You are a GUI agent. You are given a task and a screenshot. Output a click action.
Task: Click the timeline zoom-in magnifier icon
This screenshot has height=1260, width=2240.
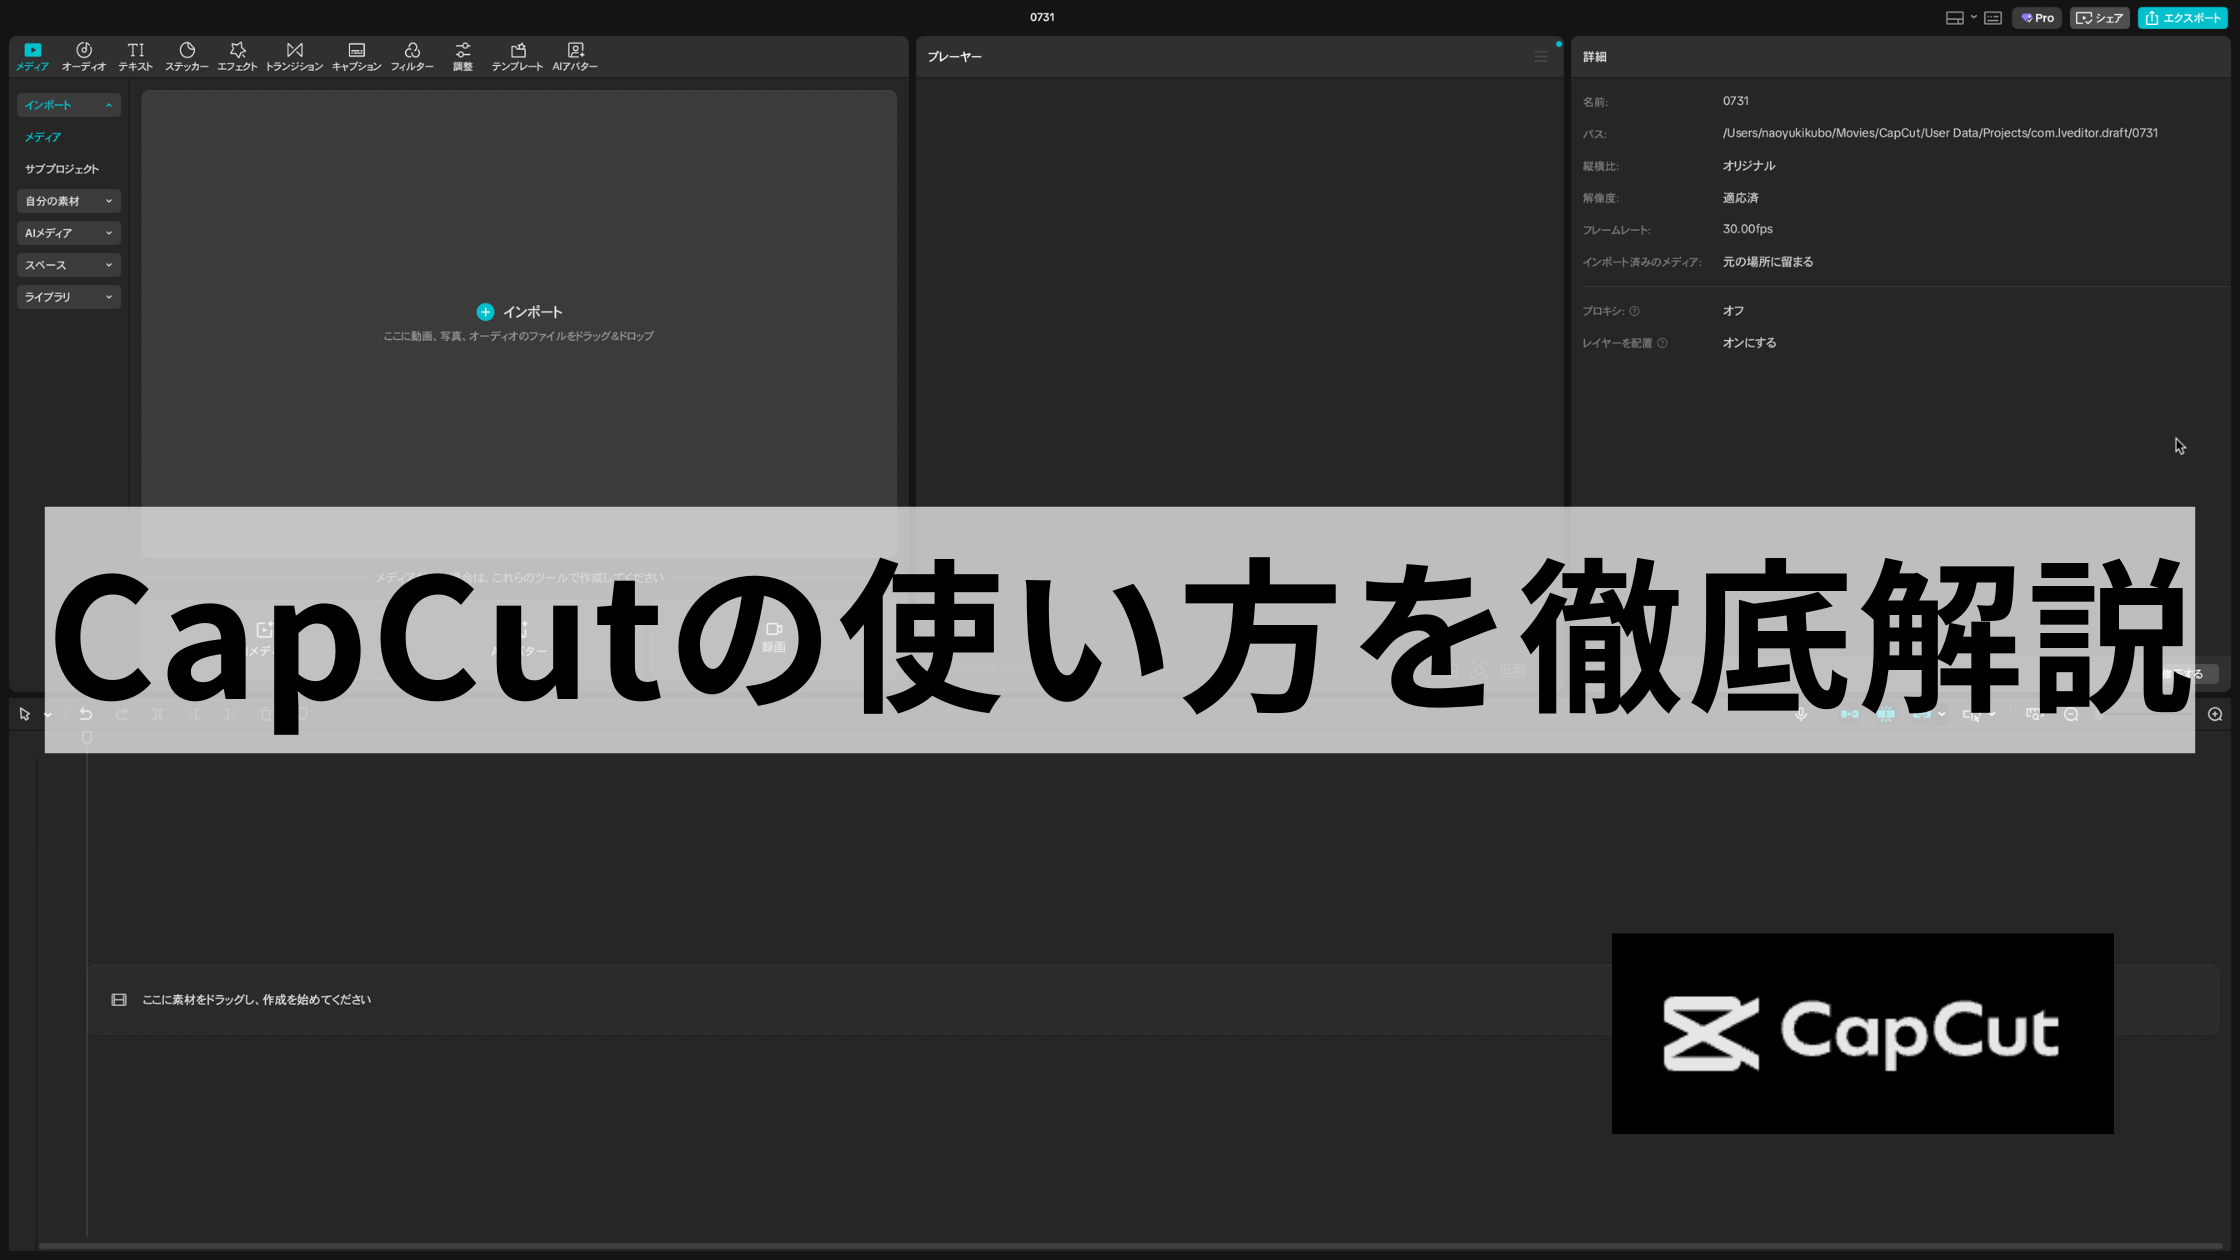click(2215, 714)
